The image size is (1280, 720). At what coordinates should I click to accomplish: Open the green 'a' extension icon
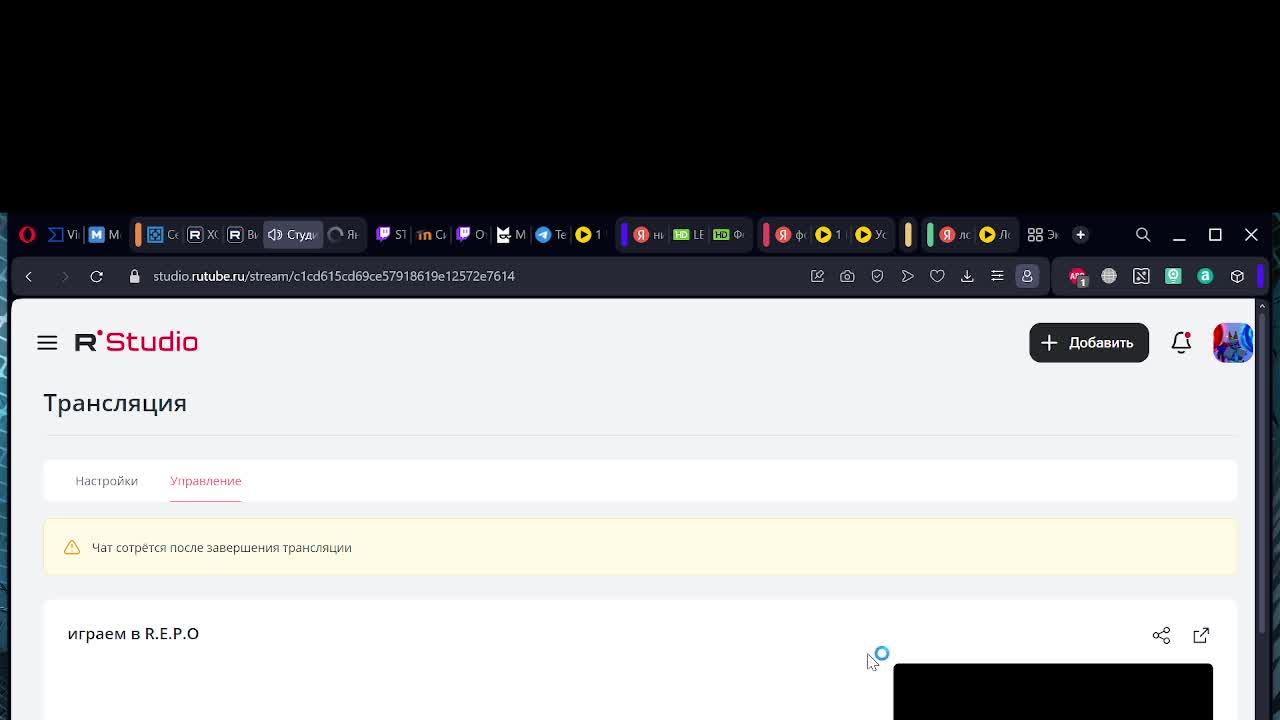coord(1205,276)
